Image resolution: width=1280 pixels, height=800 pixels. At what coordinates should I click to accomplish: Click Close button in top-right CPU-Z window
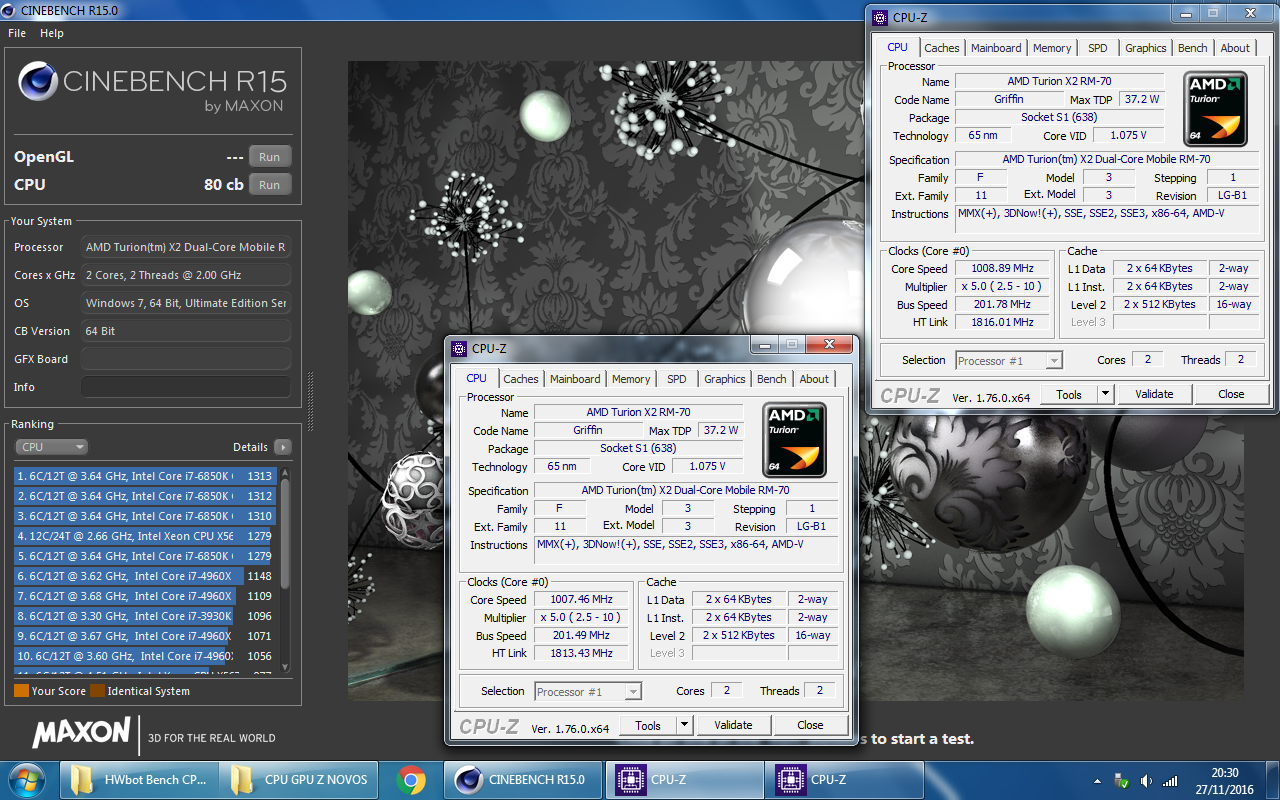1231,394
